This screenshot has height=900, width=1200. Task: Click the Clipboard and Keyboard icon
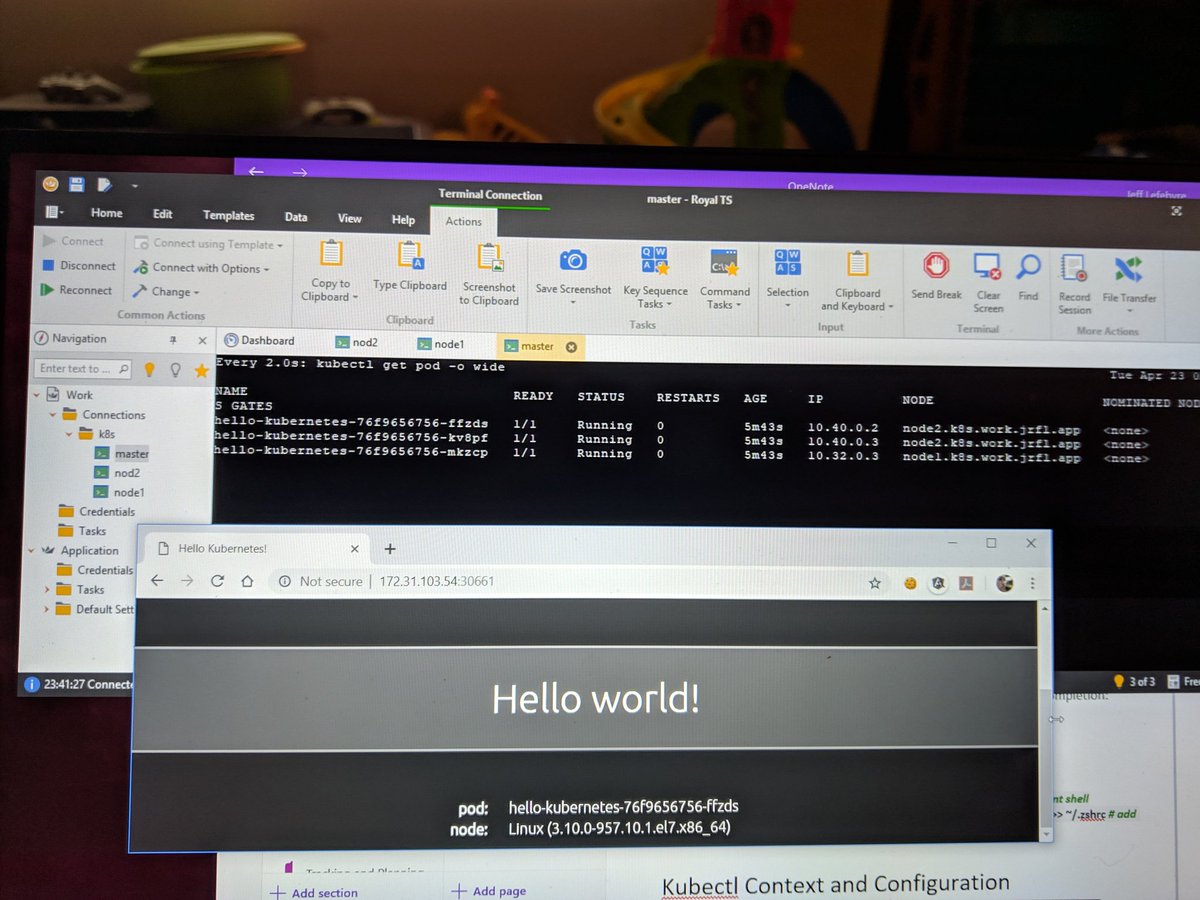[x=858, y=265]
